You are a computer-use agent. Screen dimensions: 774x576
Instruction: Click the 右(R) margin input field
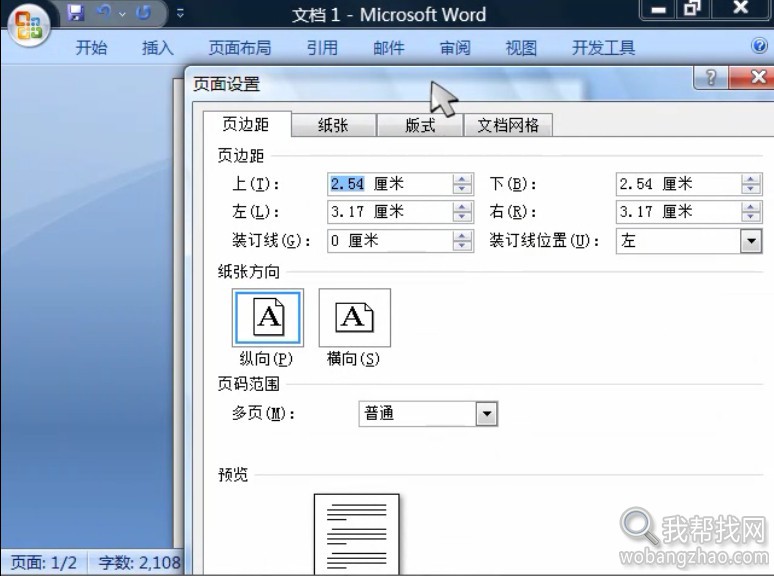point(678,212)
